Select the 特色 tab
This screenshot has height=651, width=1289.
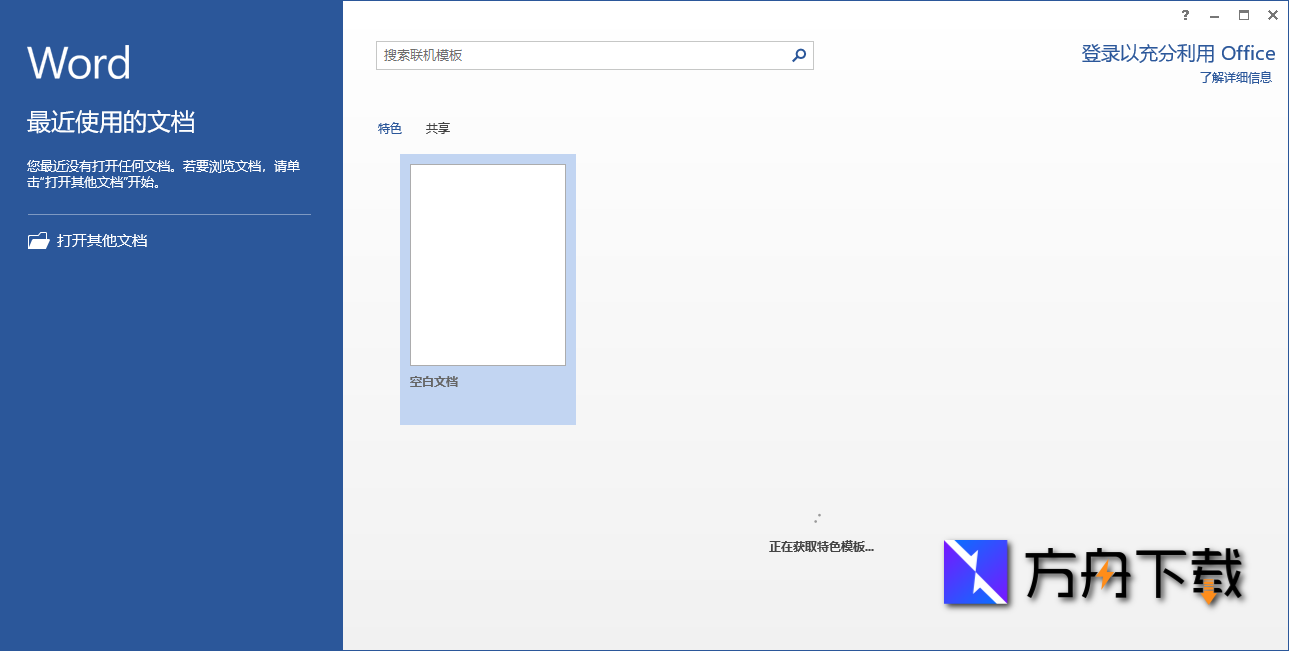390,128
